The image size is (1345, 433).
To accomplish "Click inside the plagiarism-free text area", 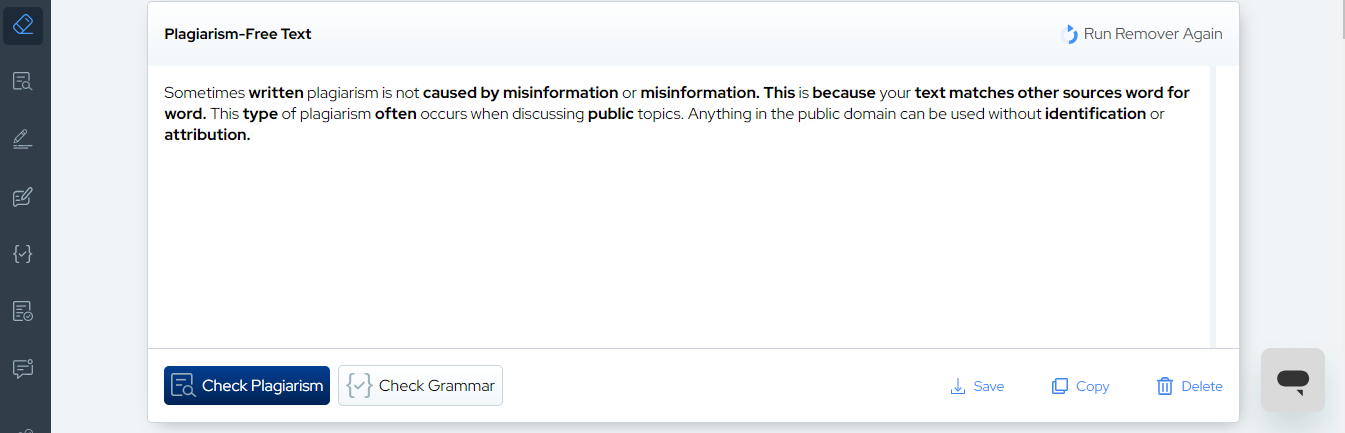I will click(679, 207).
